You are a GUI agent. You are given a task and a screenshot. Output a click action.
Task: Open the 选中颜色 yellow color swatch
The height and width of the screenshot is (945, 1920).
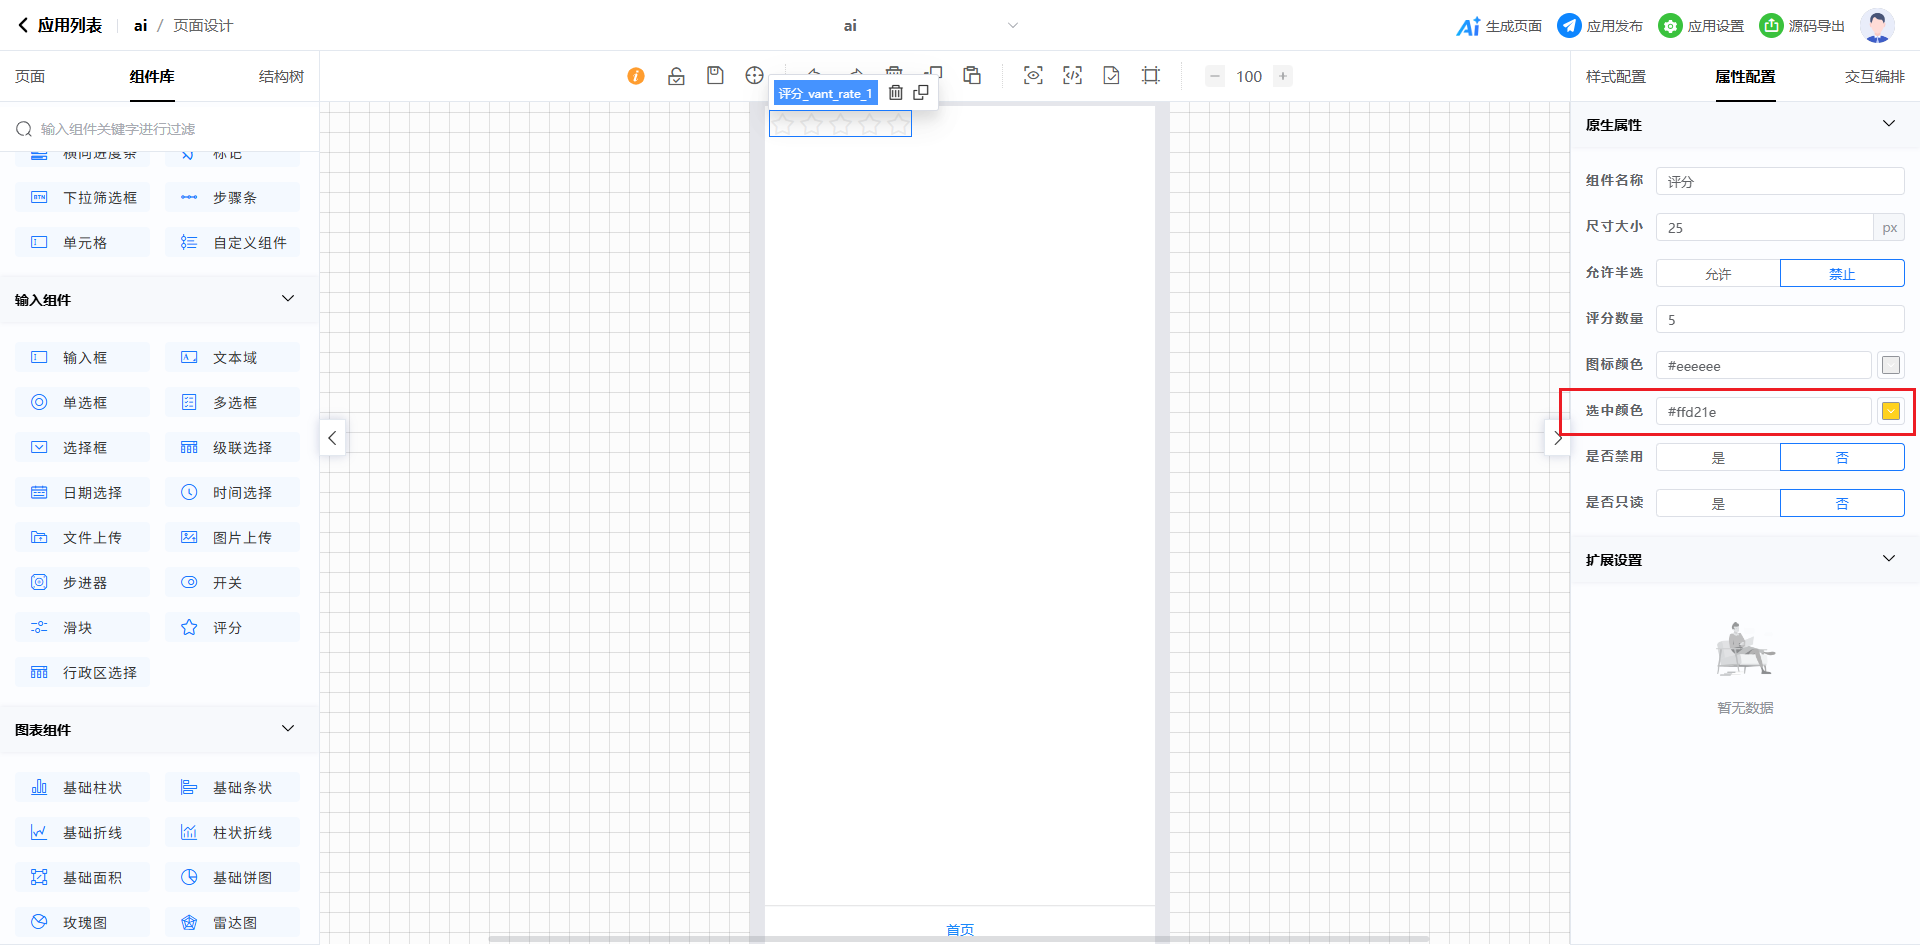click(1890, 411)
